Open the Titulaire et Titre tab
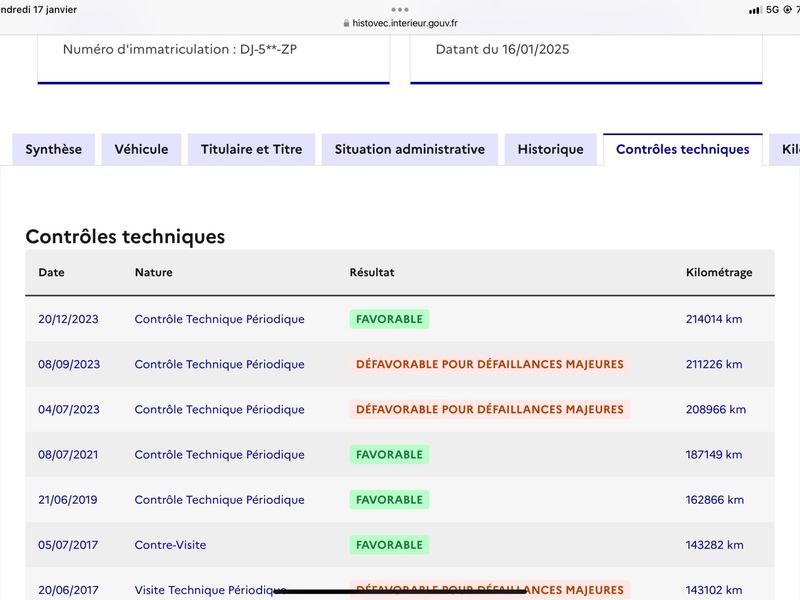The height and width of the screenshot is (600, 800). tap(252, 149)
